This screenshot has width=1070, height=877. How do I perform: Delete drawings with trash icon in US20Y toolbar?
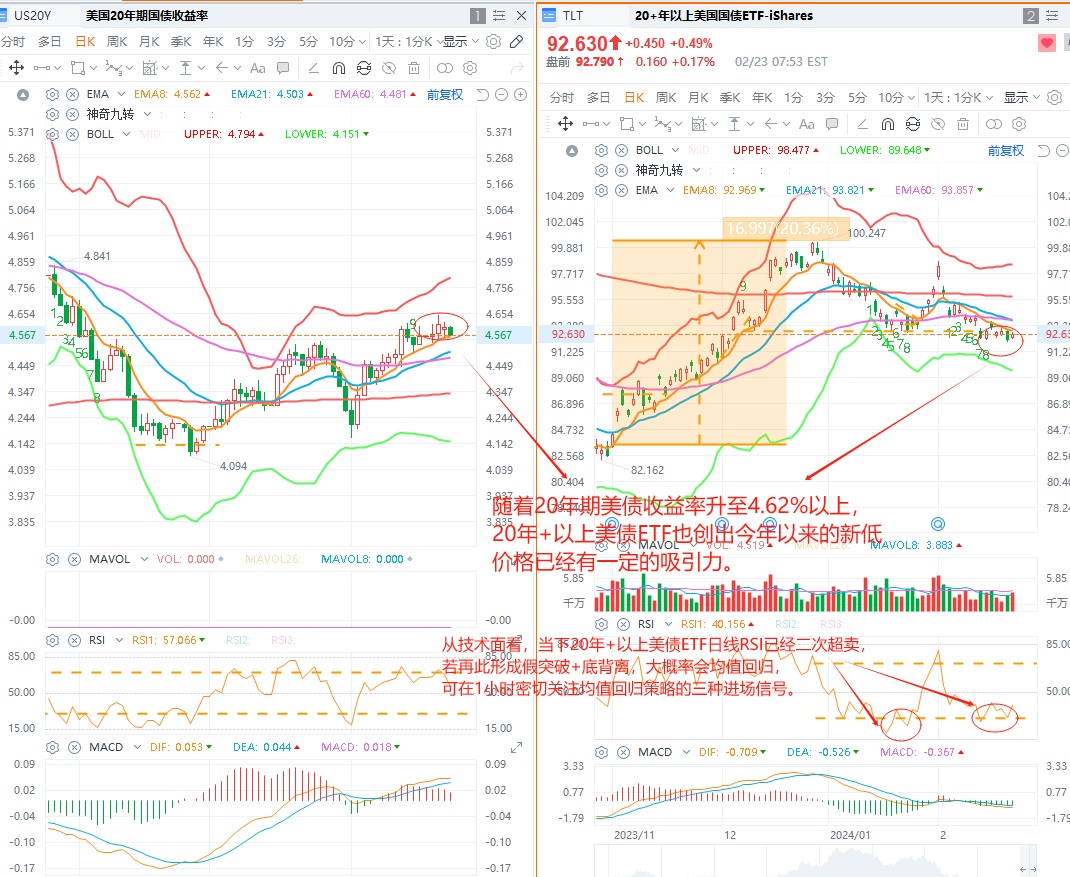[x=414, y=68]
